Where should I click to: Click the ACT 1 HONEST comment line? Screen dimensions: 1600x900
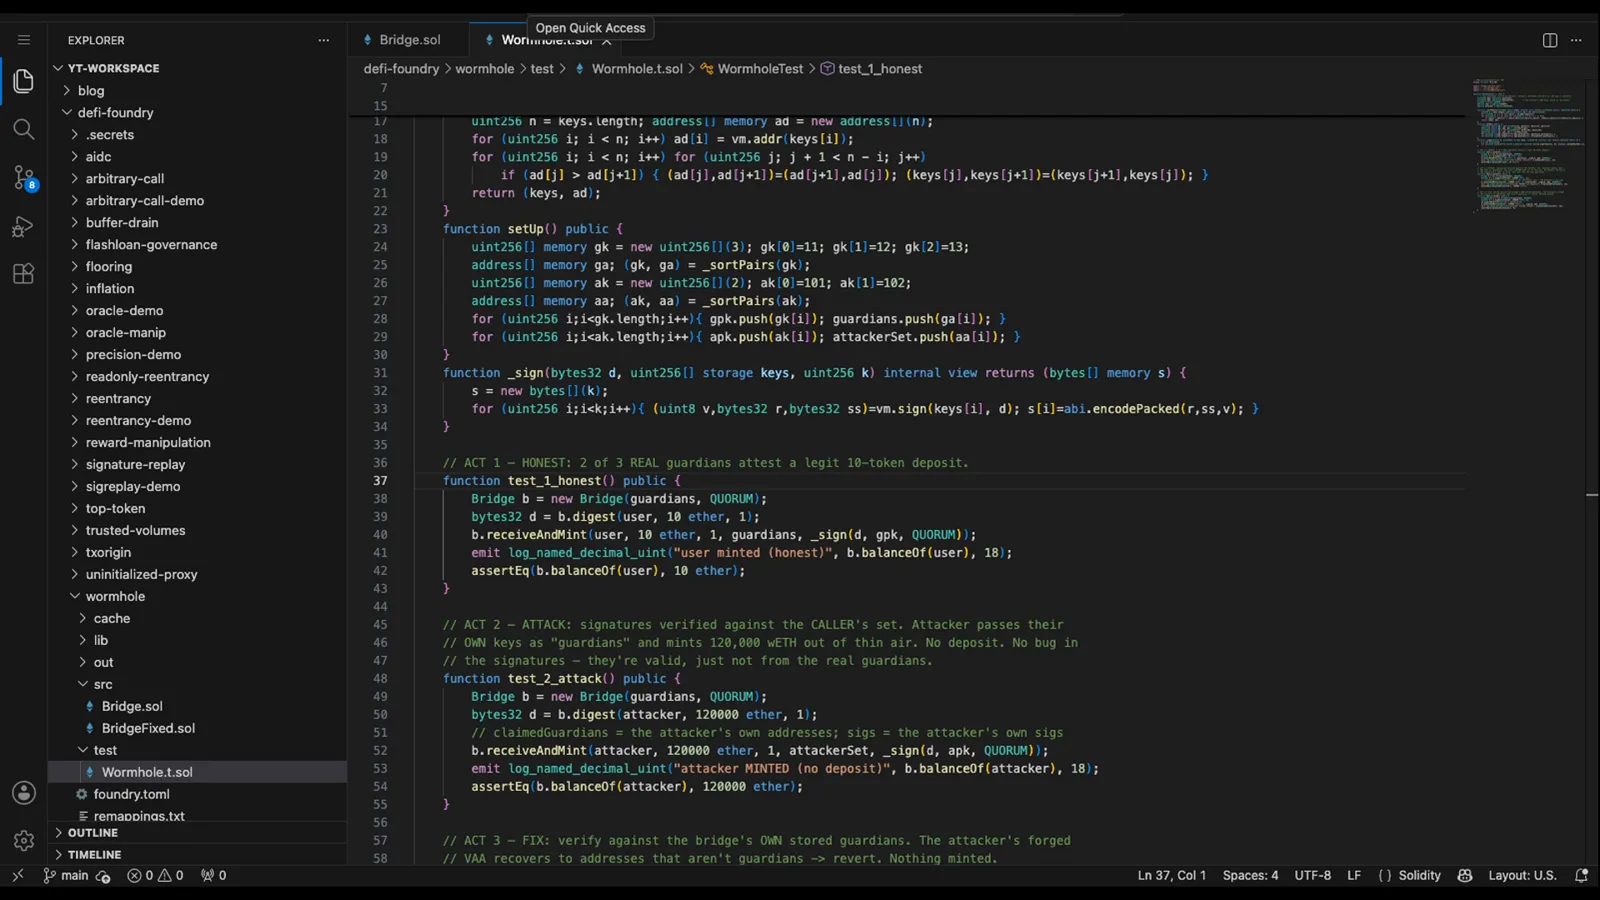(706, 463)
